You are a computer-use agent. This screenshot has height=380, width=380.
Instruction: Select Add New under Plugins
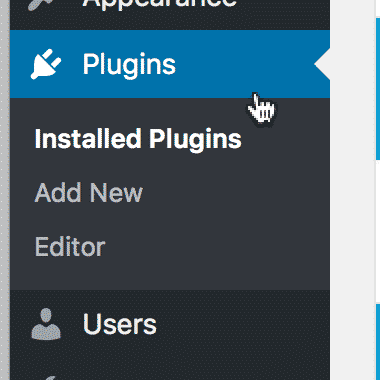click(x=89, y=193)
